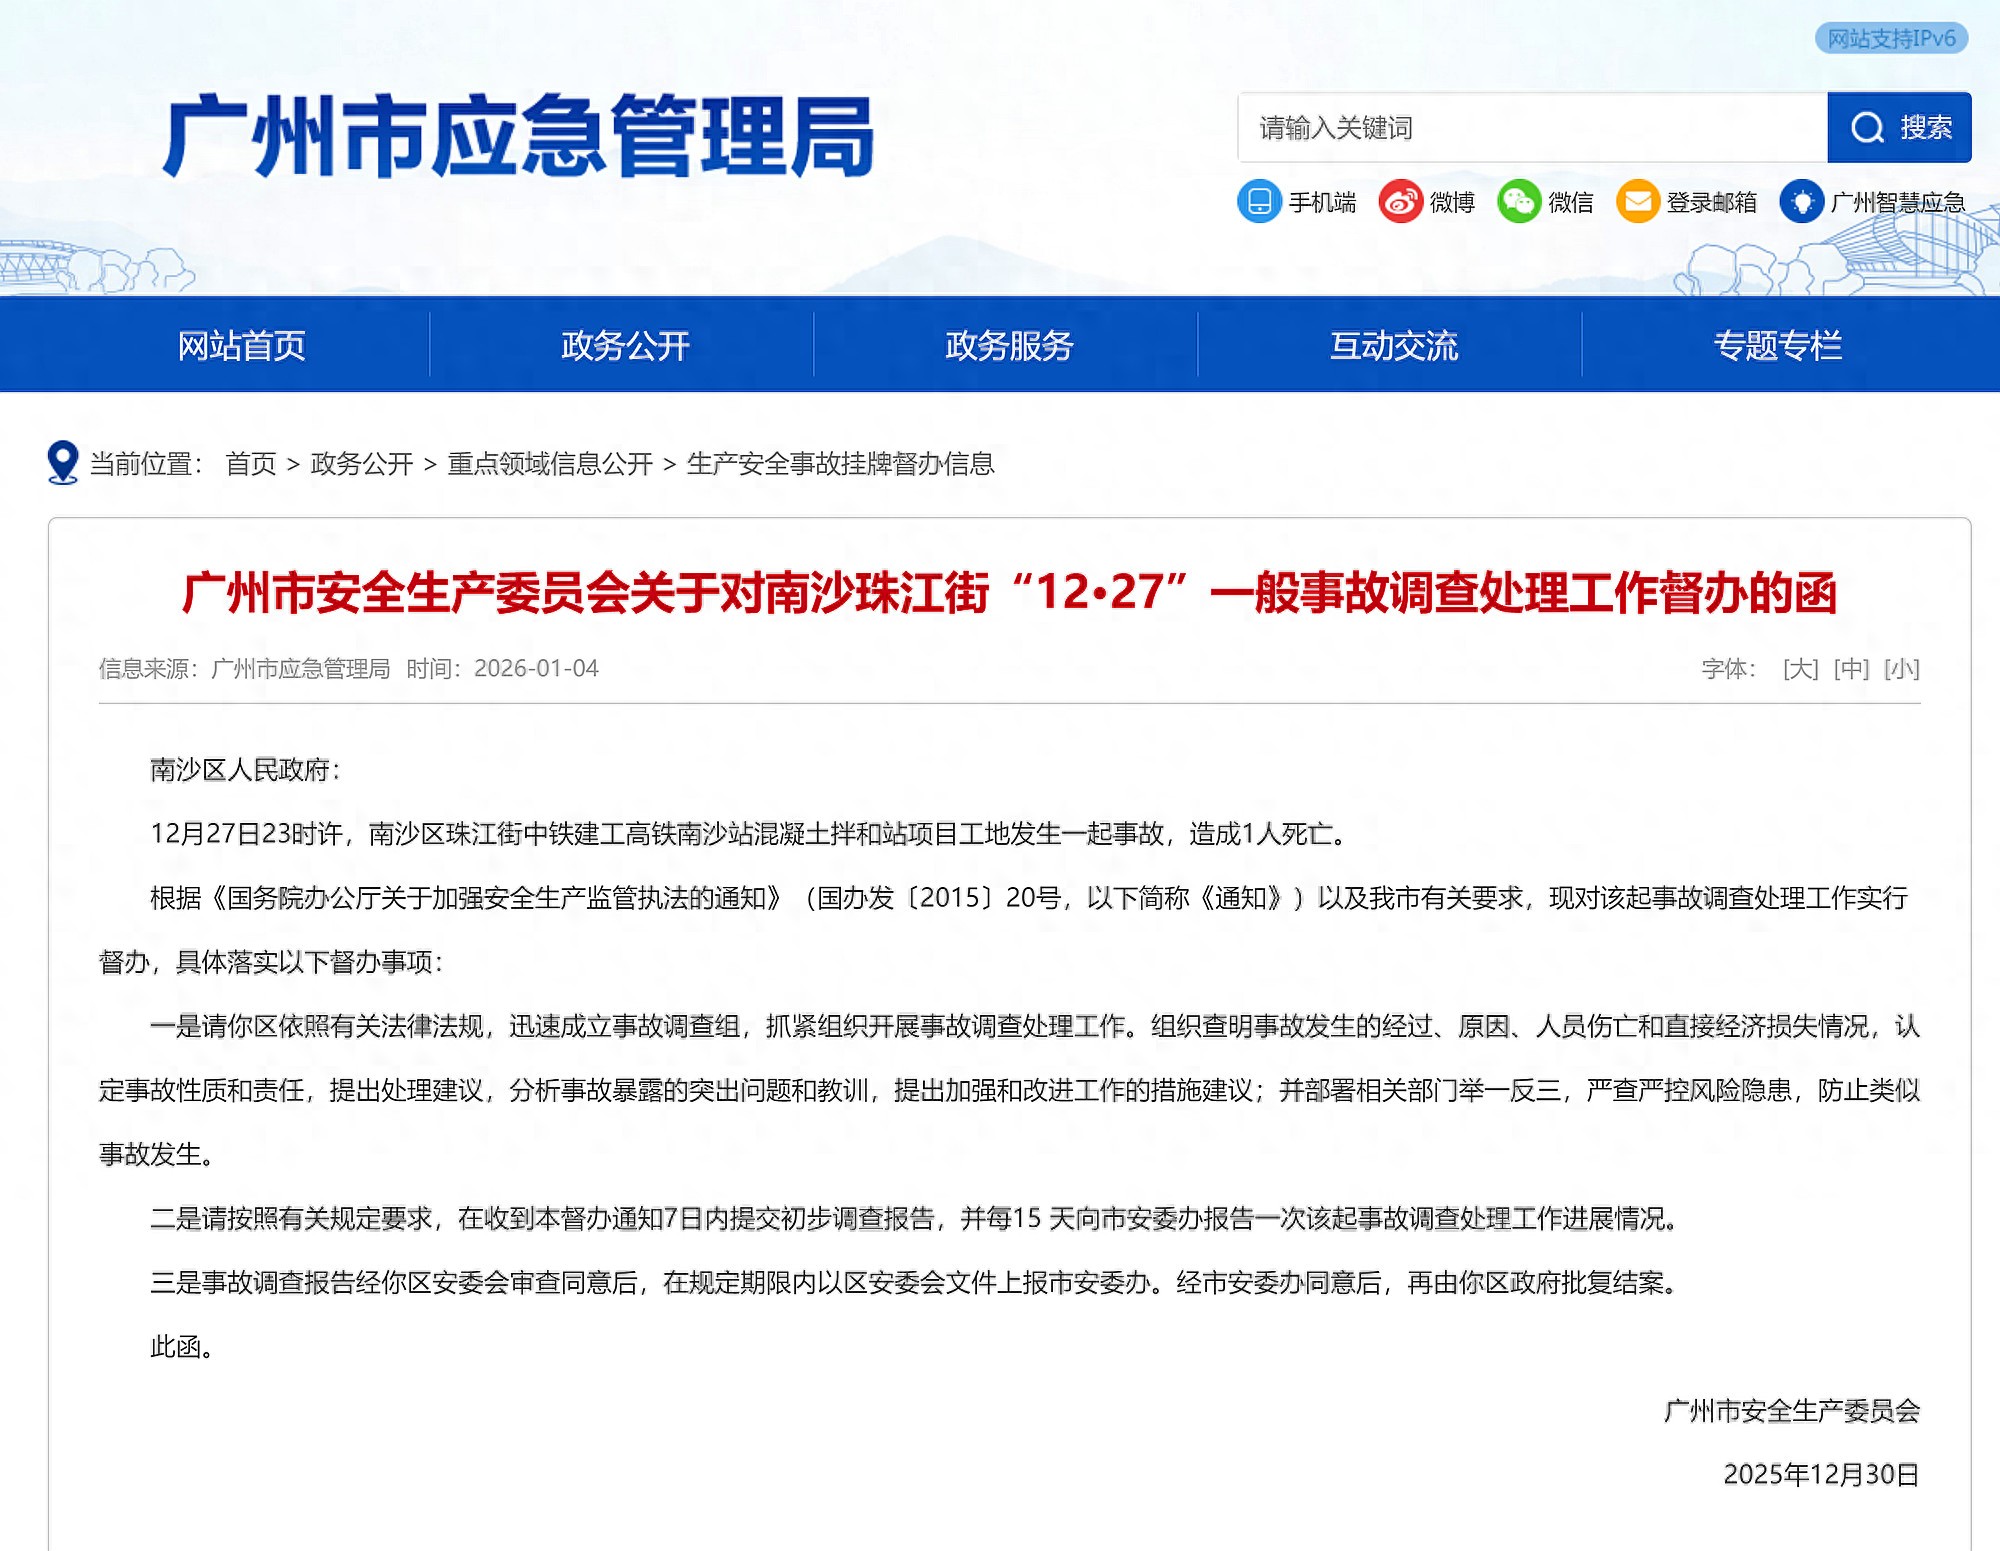Set font size to large [大]
Image resolution: width=2000 pixels, height=1551 pixels.
click(1800, 668)
